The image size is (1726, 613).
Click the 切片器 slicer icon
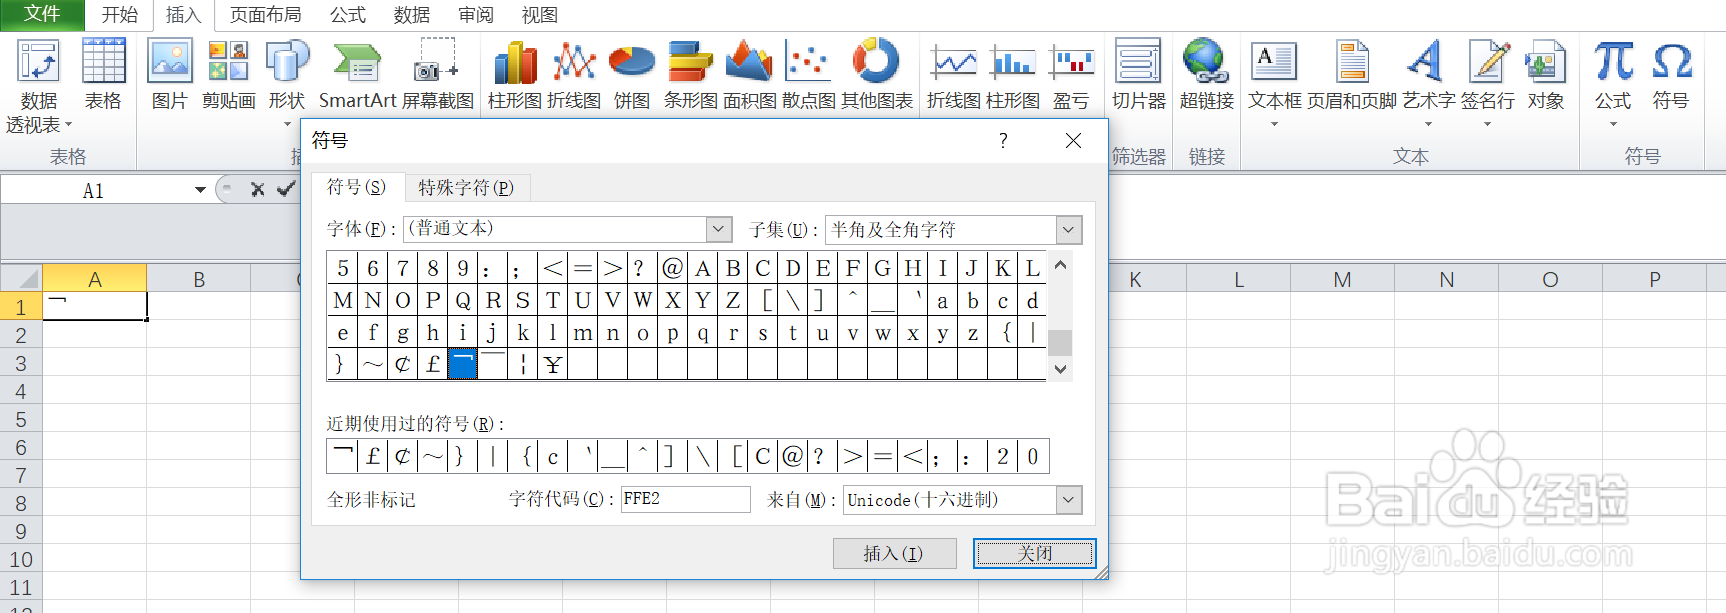(x=1138, y=62)
